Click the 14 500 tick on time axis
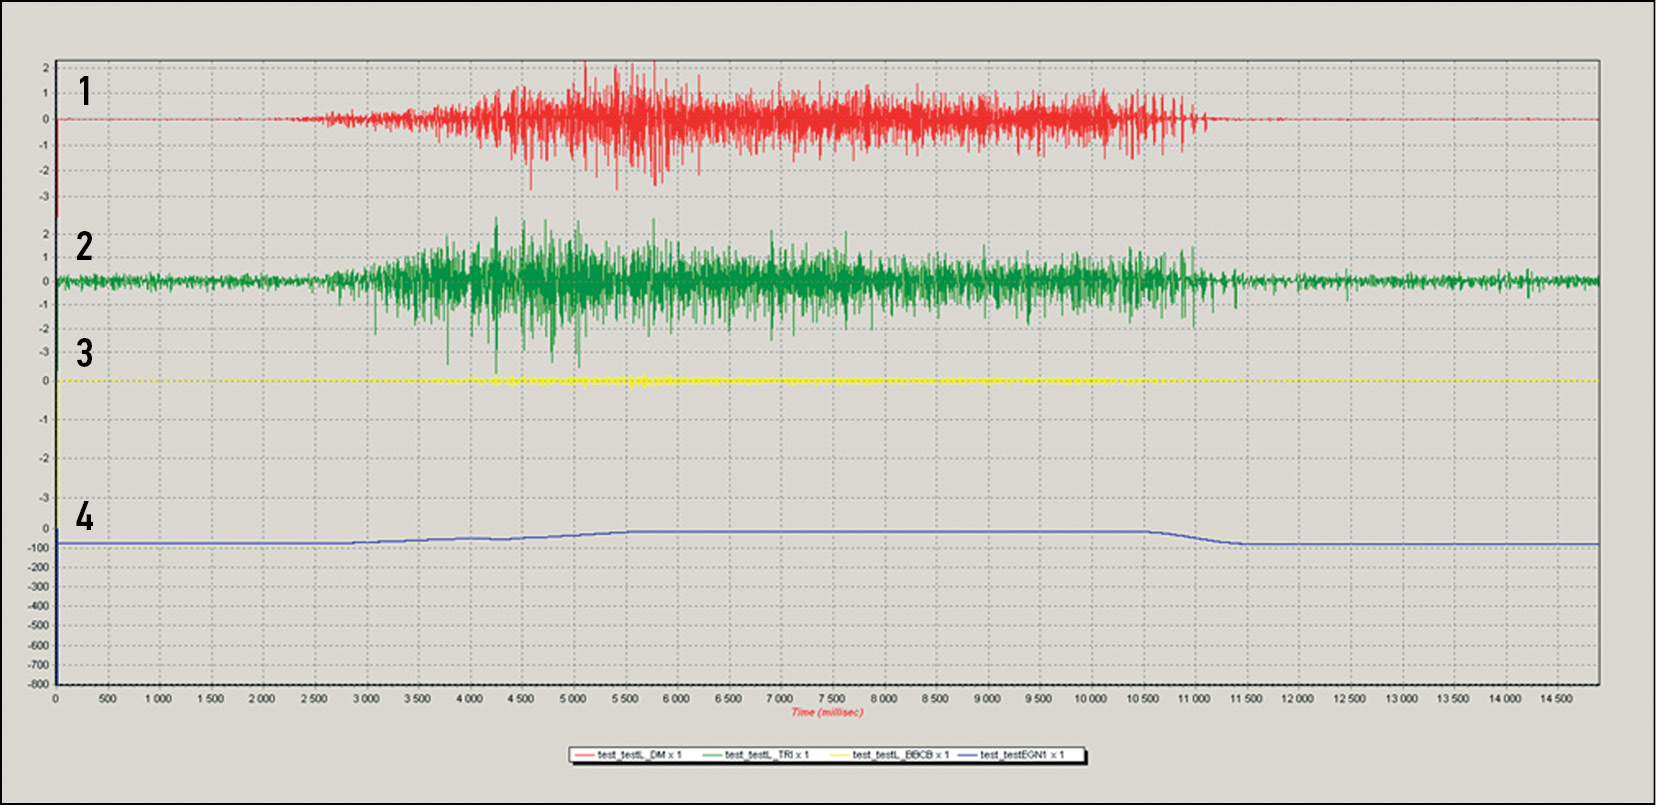The image size is (1656, 805). [x=1556, y=699]
